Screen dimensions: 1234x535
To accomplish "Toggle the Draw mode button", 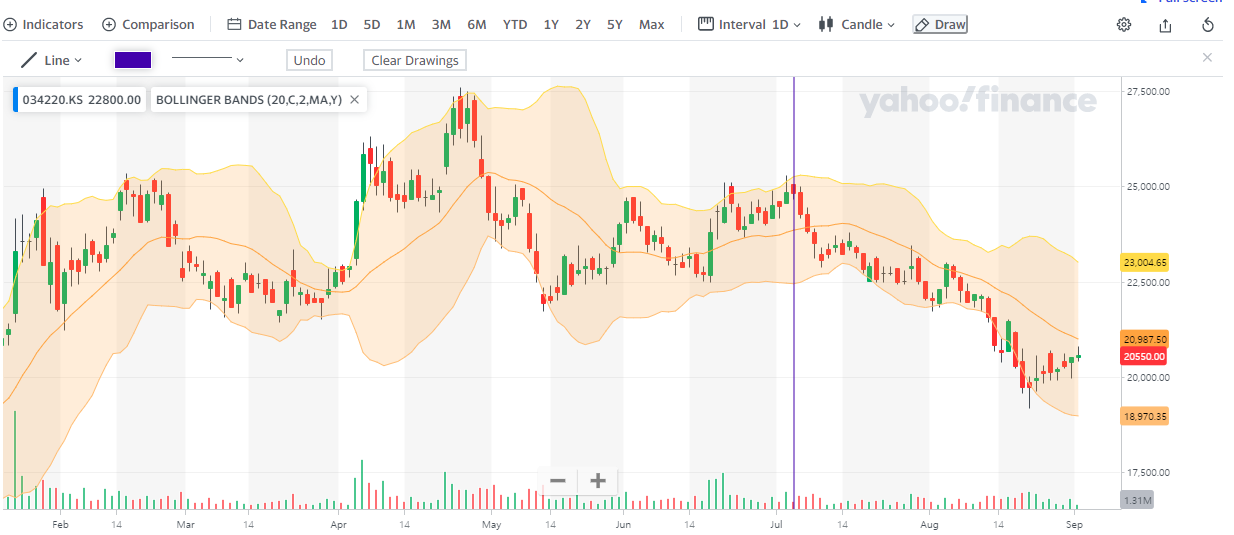I will 940,24.
